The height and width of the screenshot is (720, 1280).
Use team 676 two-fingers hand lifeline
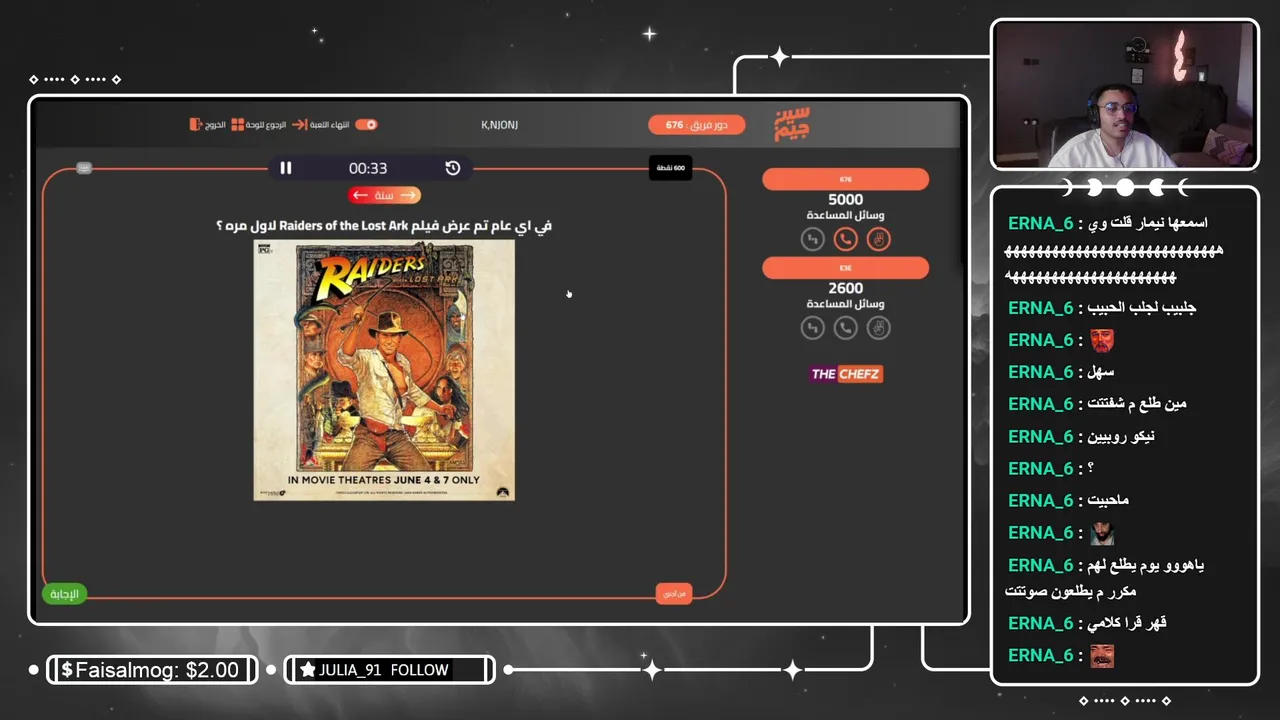pyautogui.click(x=878, y=239)
